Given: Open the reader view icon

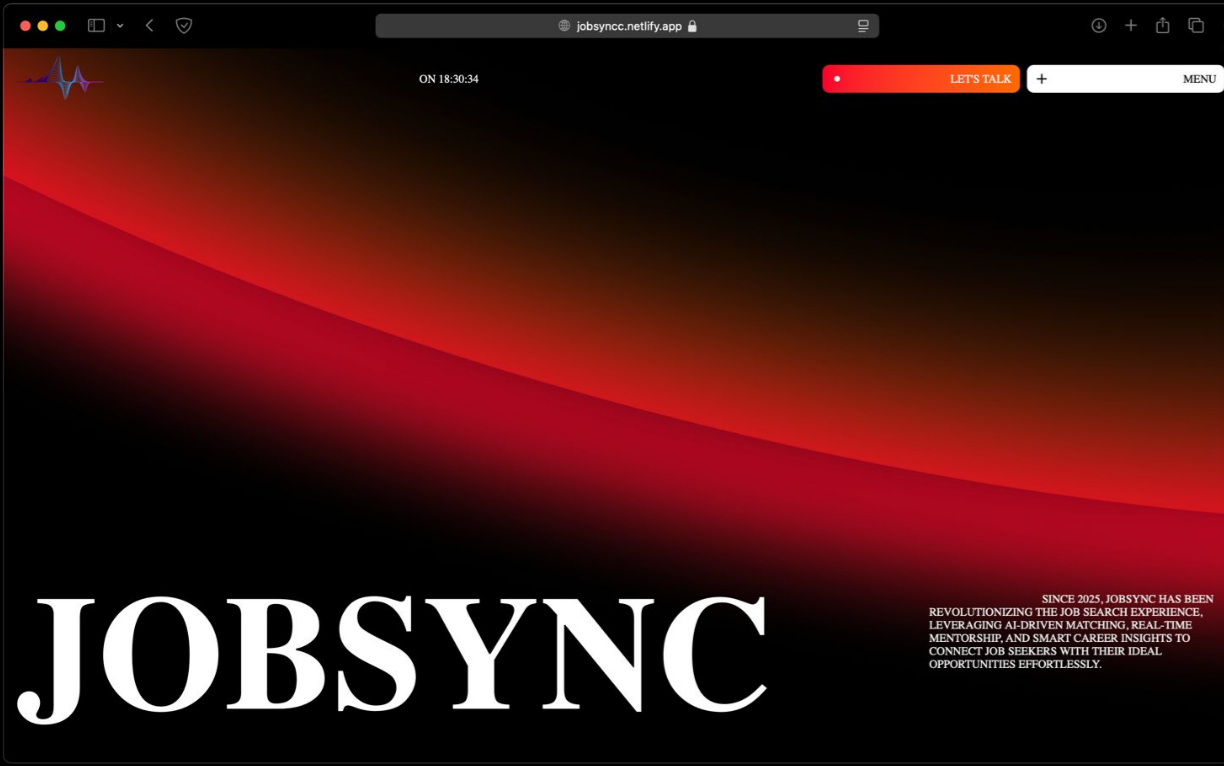Looking at the screenshot, I should [x=863, y=26].
